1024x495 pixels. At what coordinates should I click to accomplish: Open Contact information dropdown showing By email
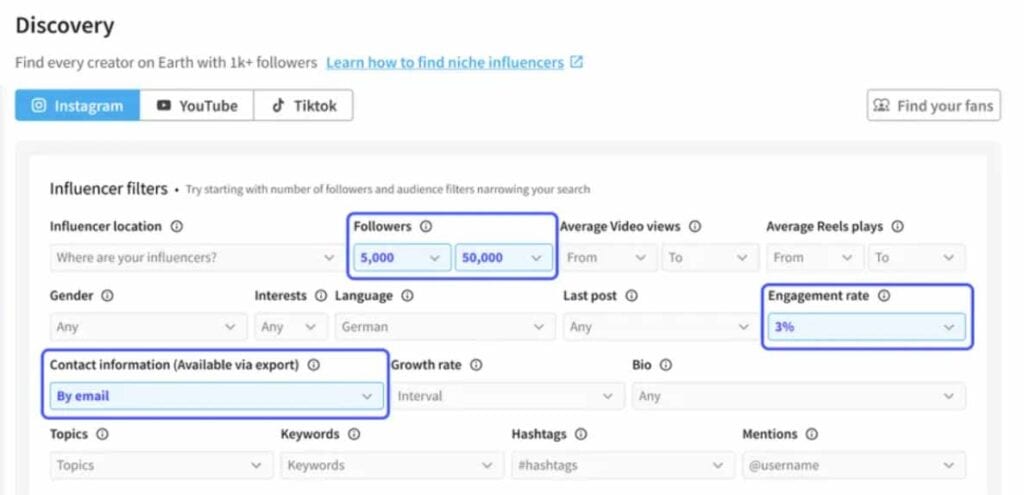(217, 396)
